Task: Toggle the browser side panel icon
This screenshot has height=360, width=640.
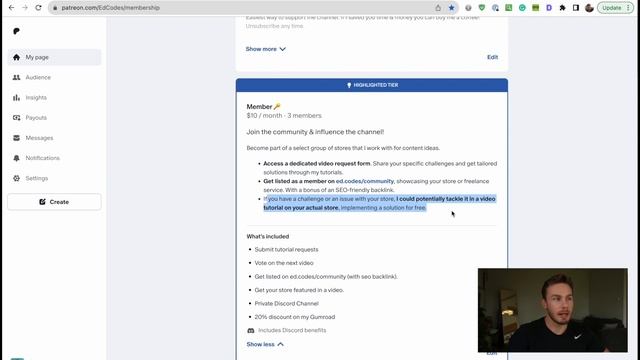Action: [x=576, y=8]
